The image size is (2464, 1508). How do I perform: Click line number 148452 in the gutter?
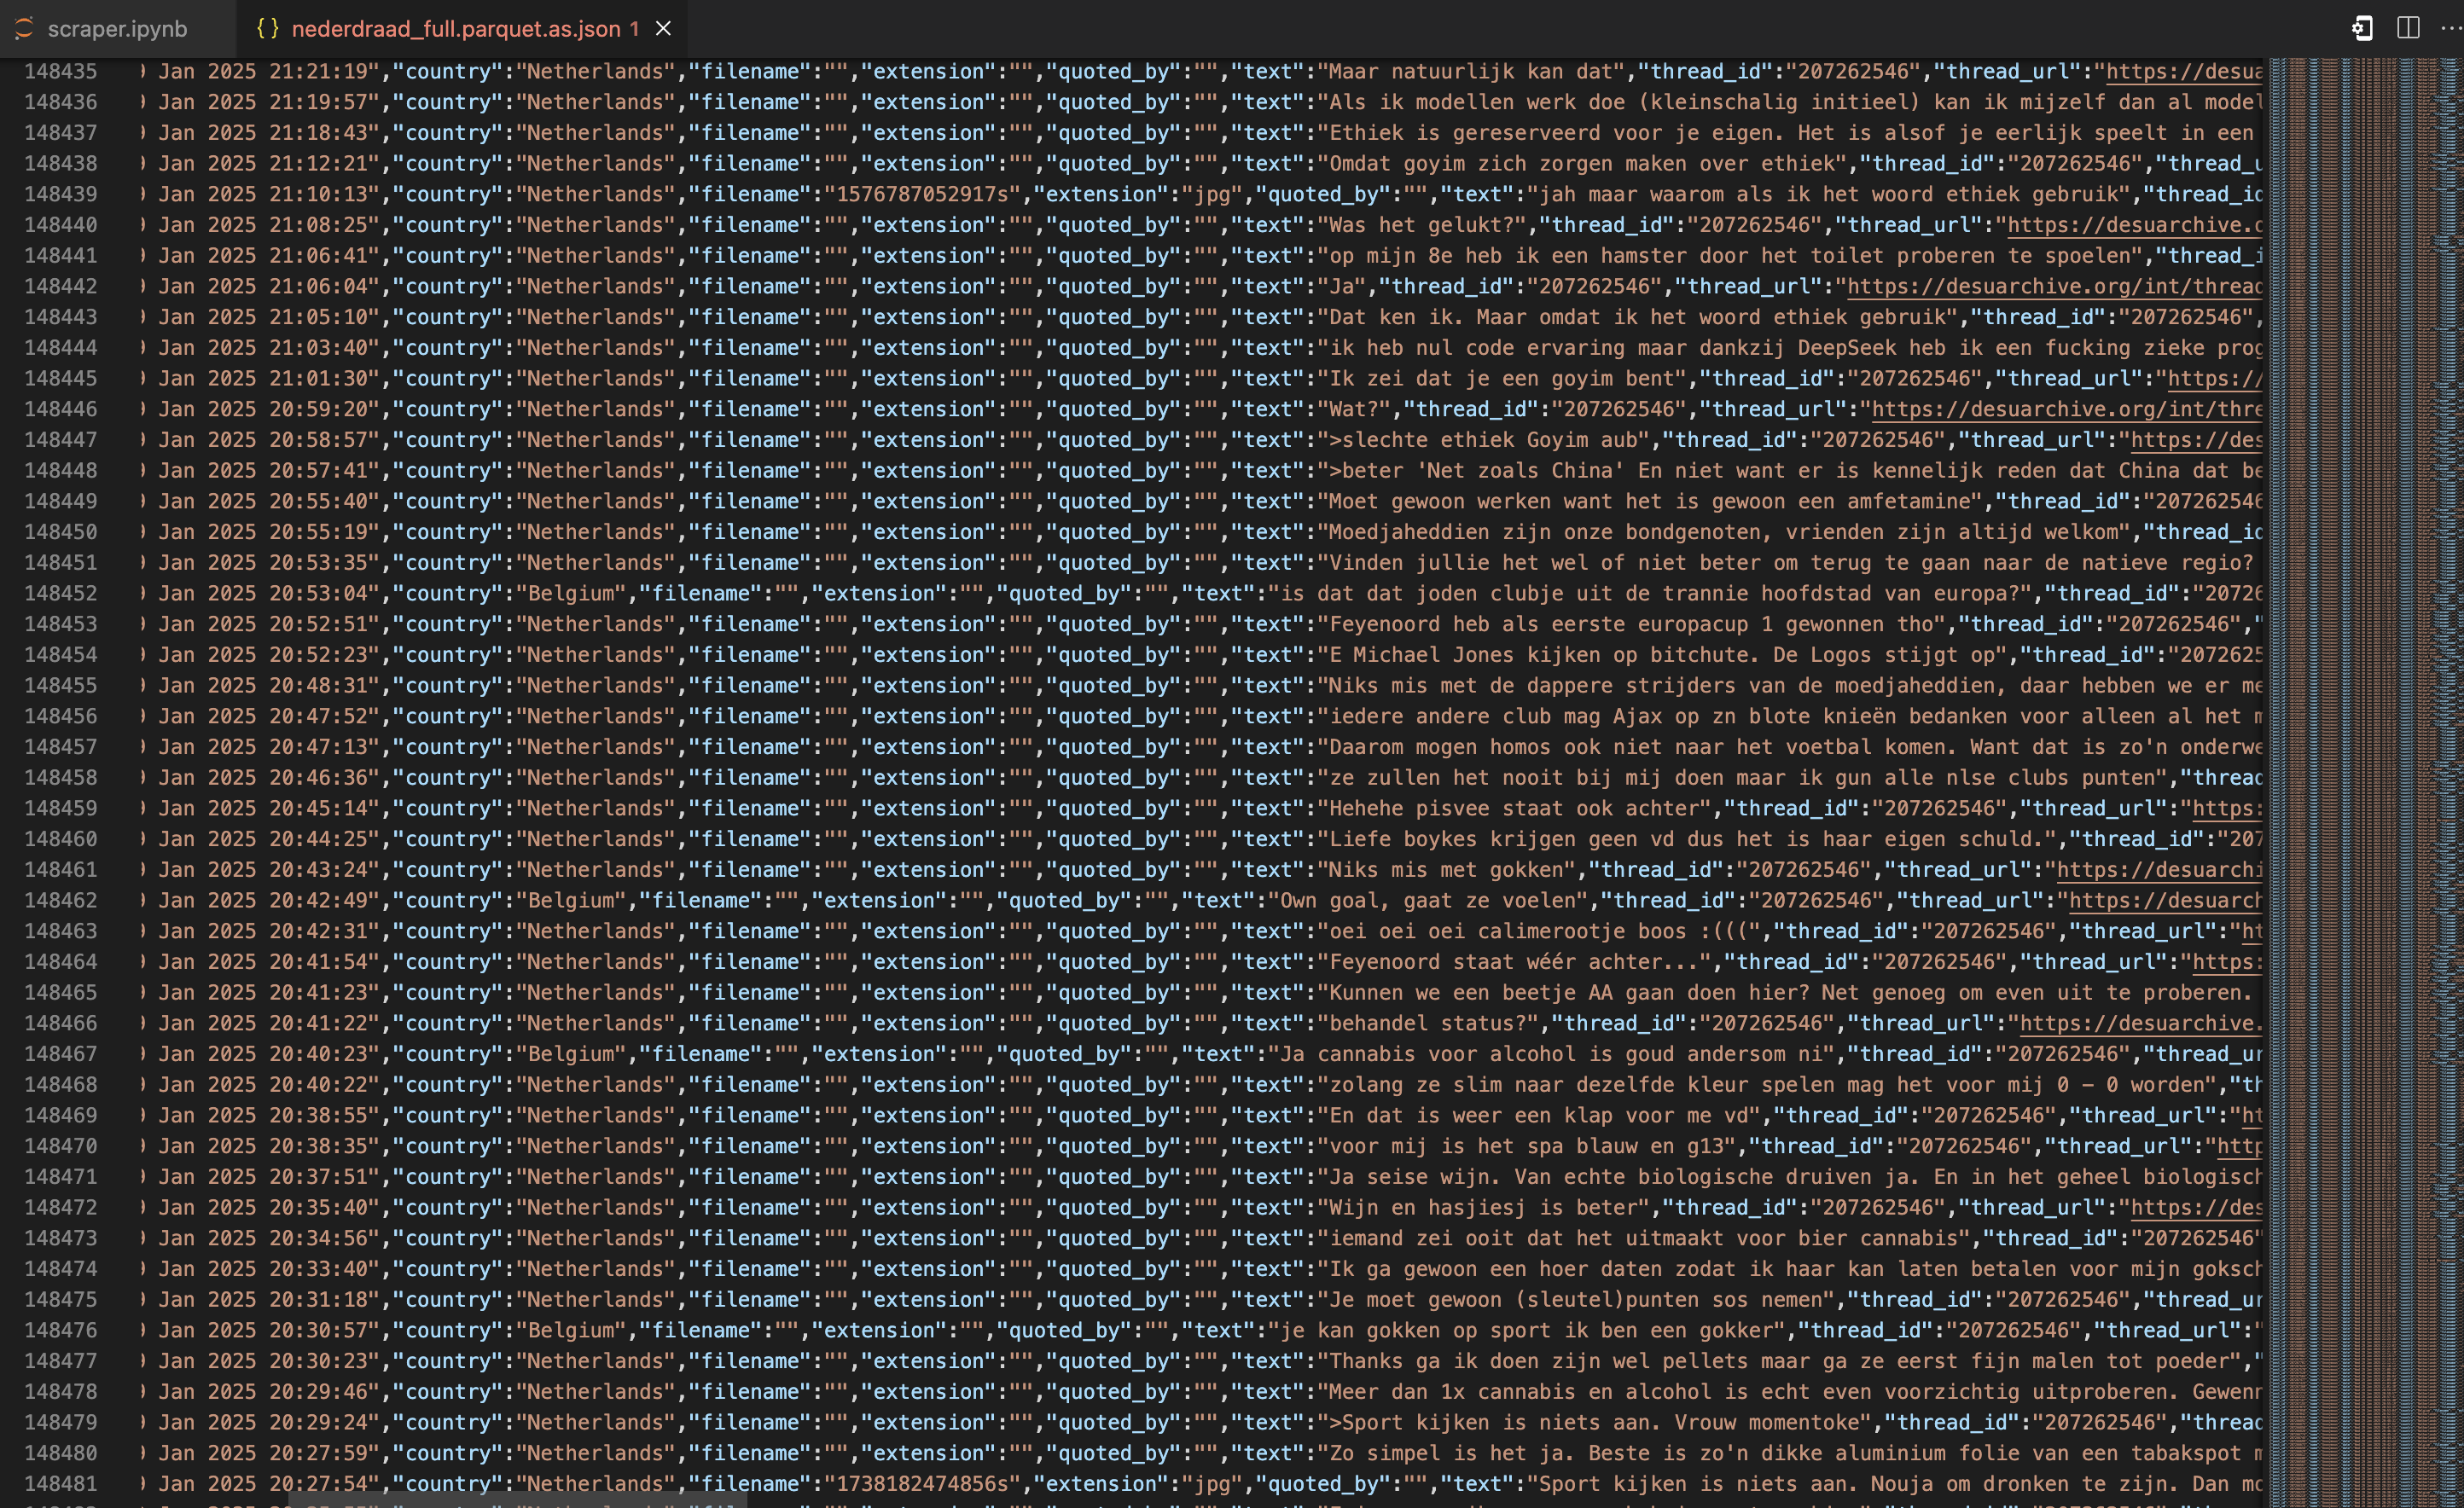tap(60, 594)
